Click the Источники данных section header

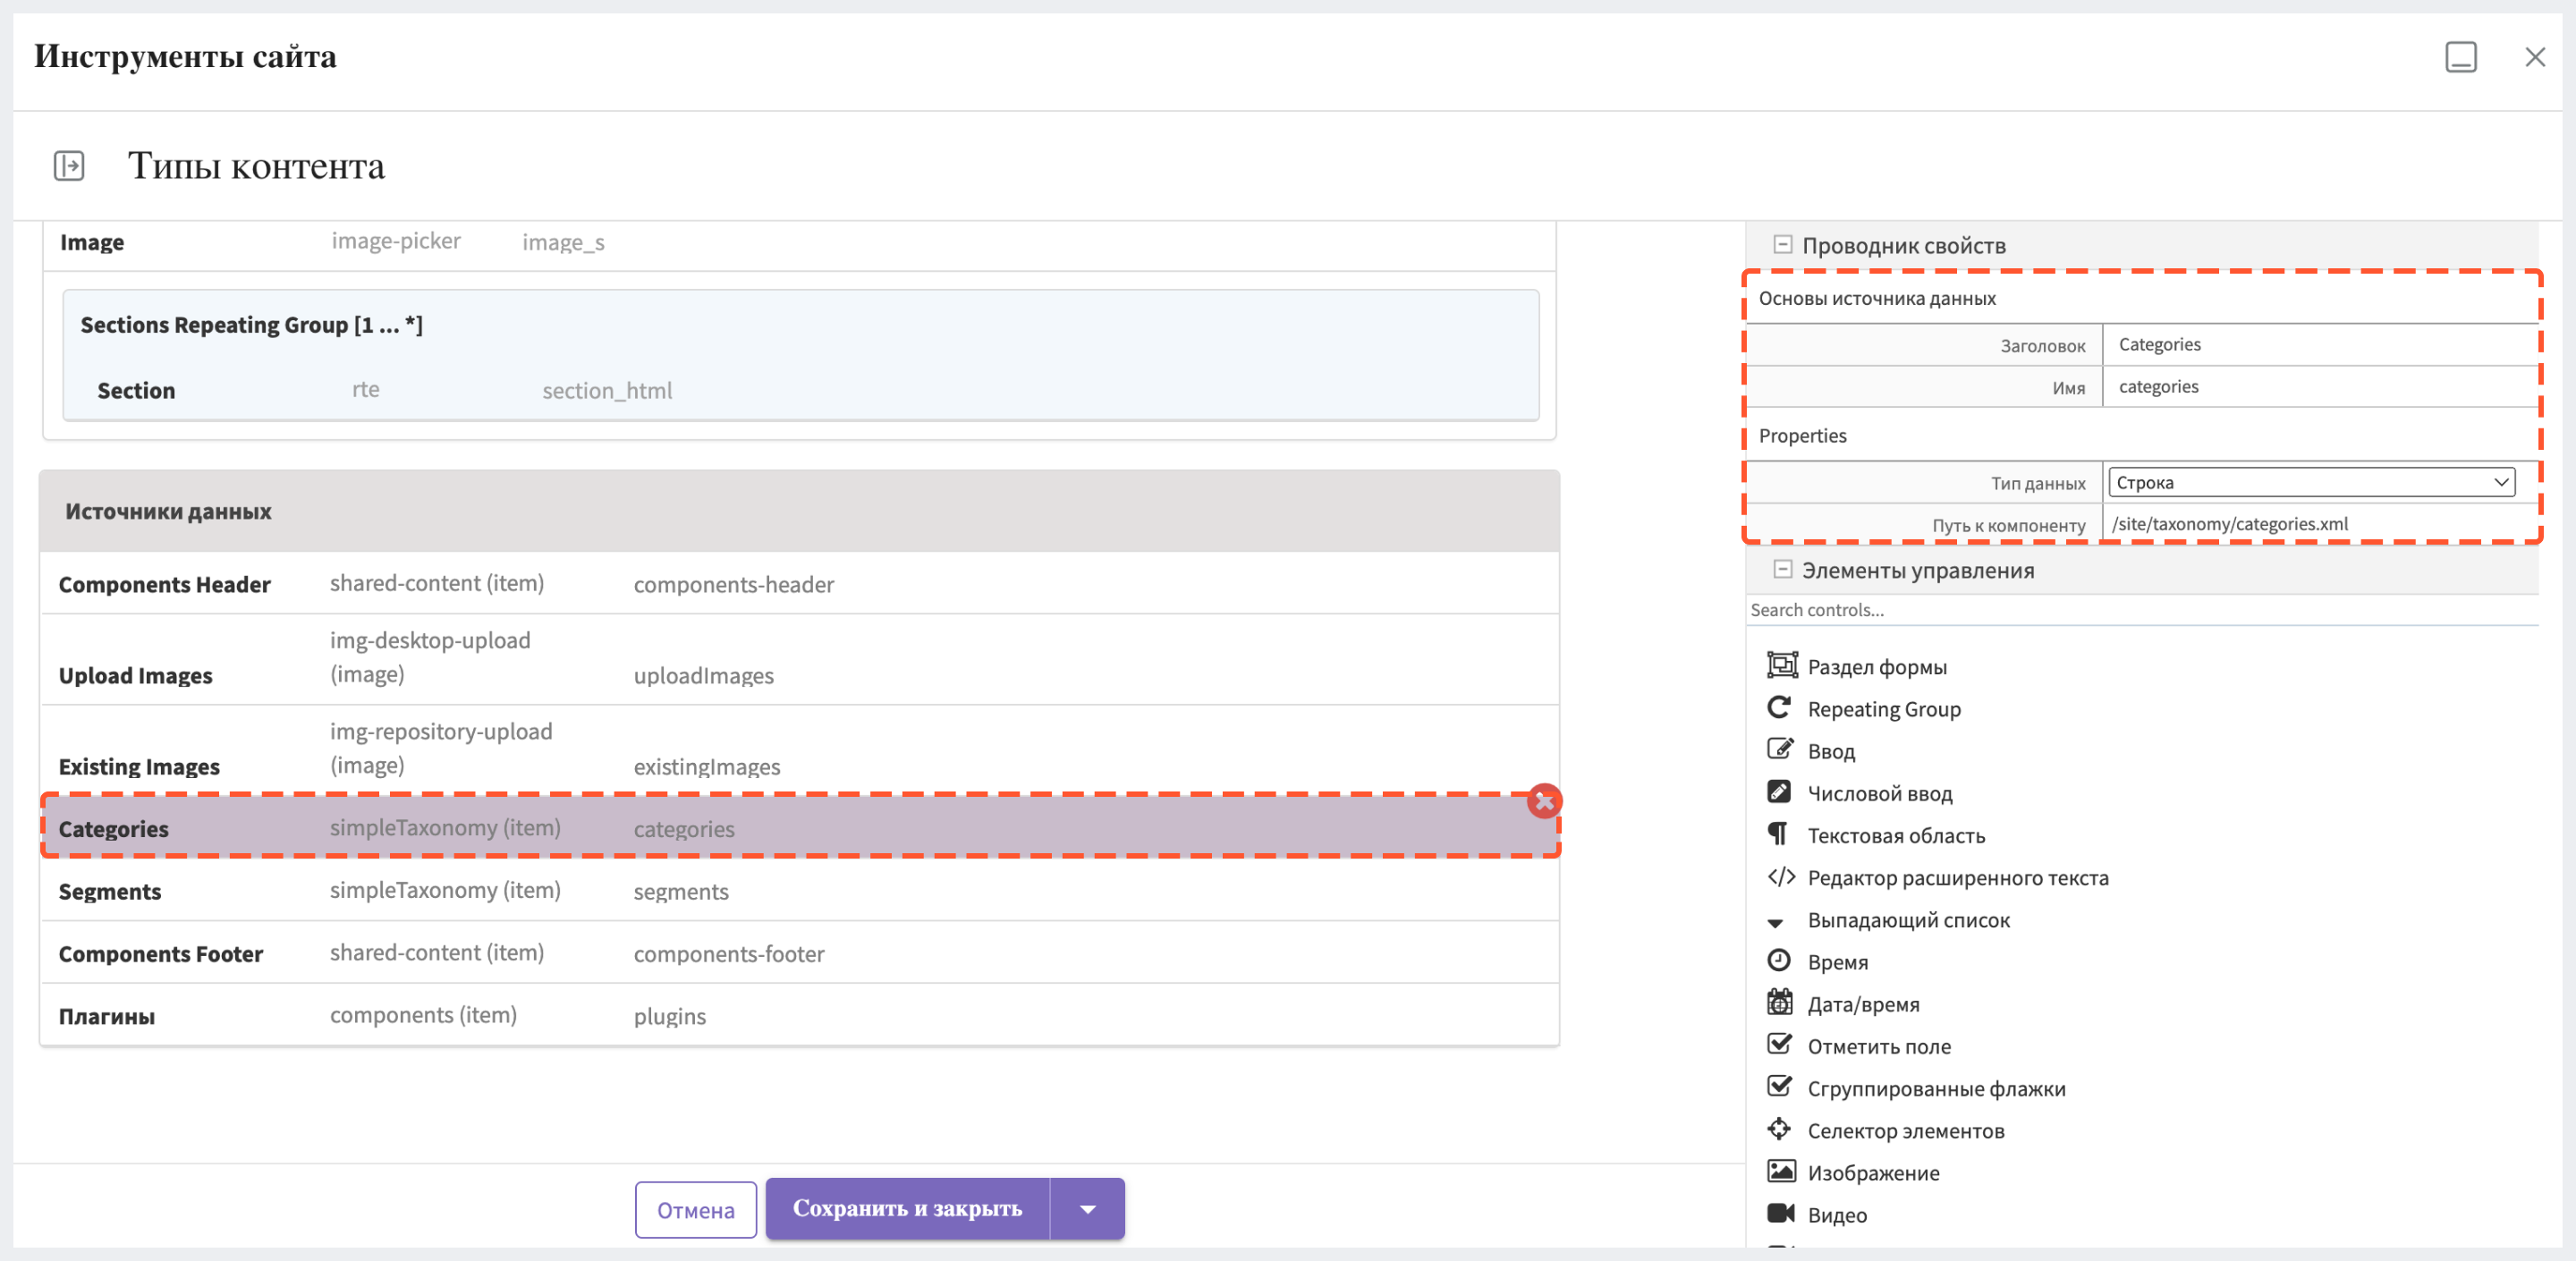[x=799, y=511]
